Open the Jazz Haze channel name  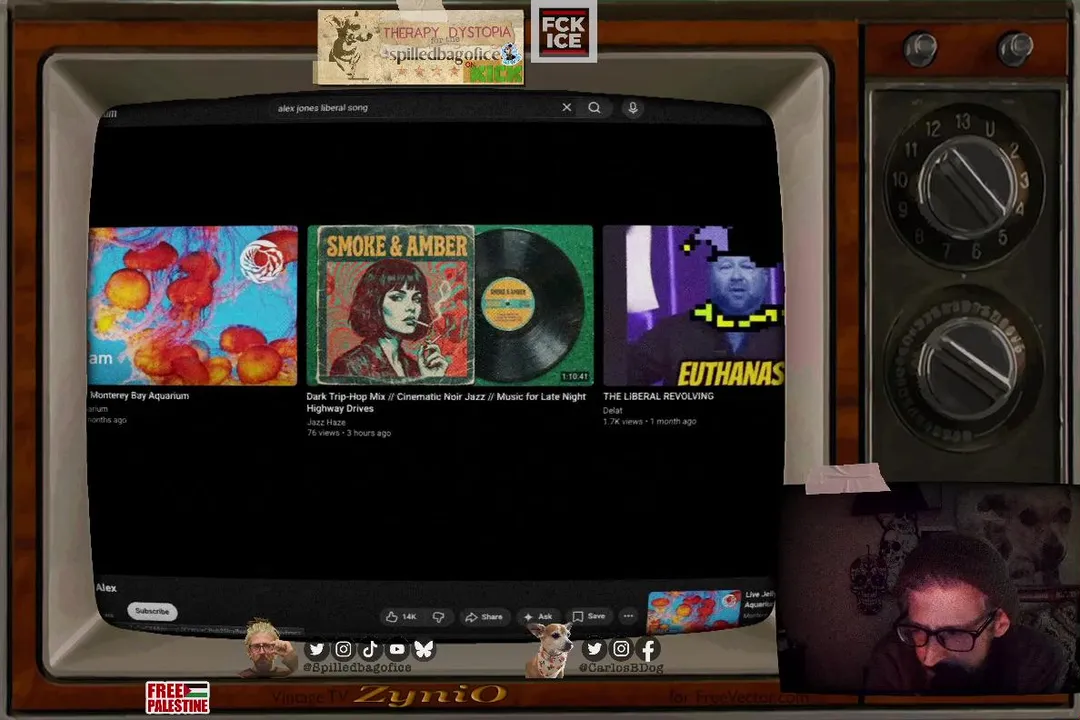pos(326,422)
